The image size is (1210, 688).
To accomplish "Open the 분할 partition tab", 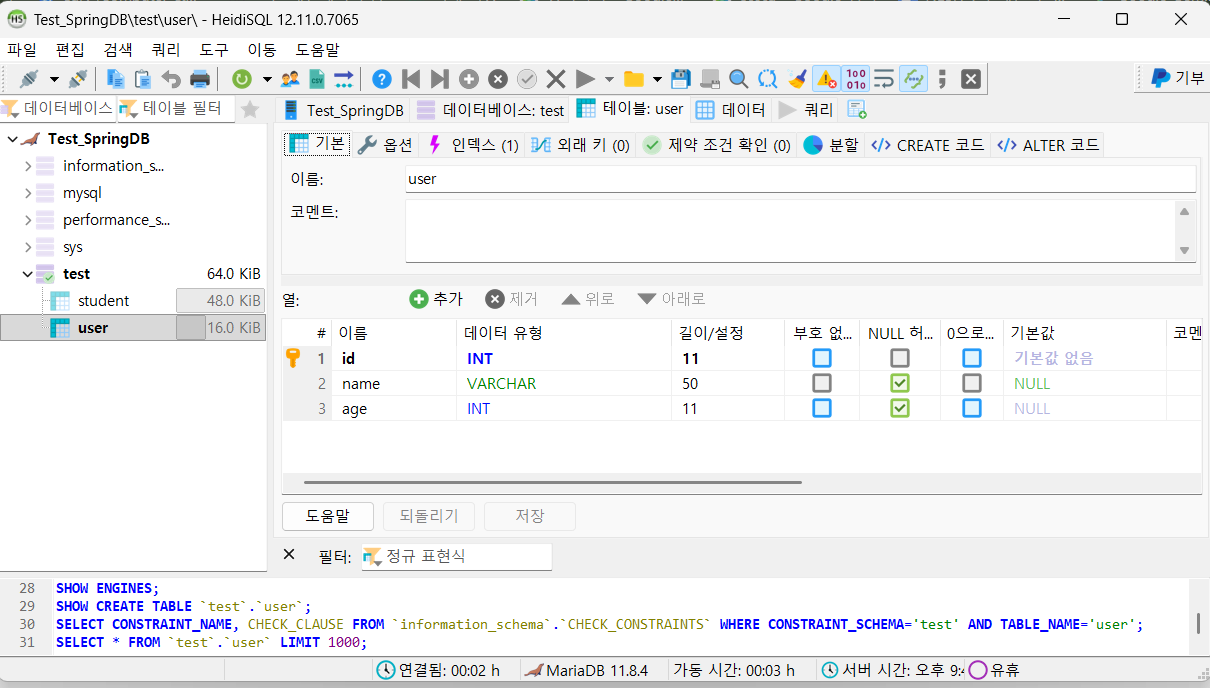I will [x=831, y=145].
